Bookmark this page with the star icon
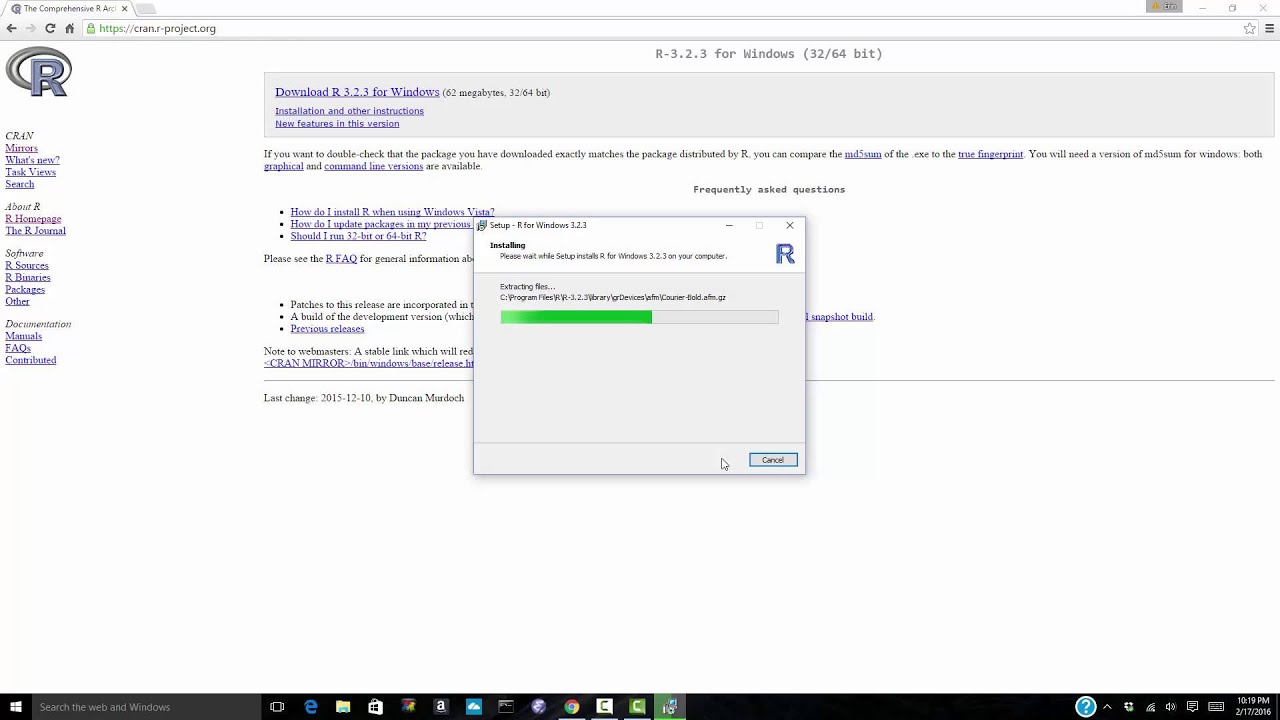Viewport: 1280px width, 720px height. pyautogui.click(x=1249, y=28)
